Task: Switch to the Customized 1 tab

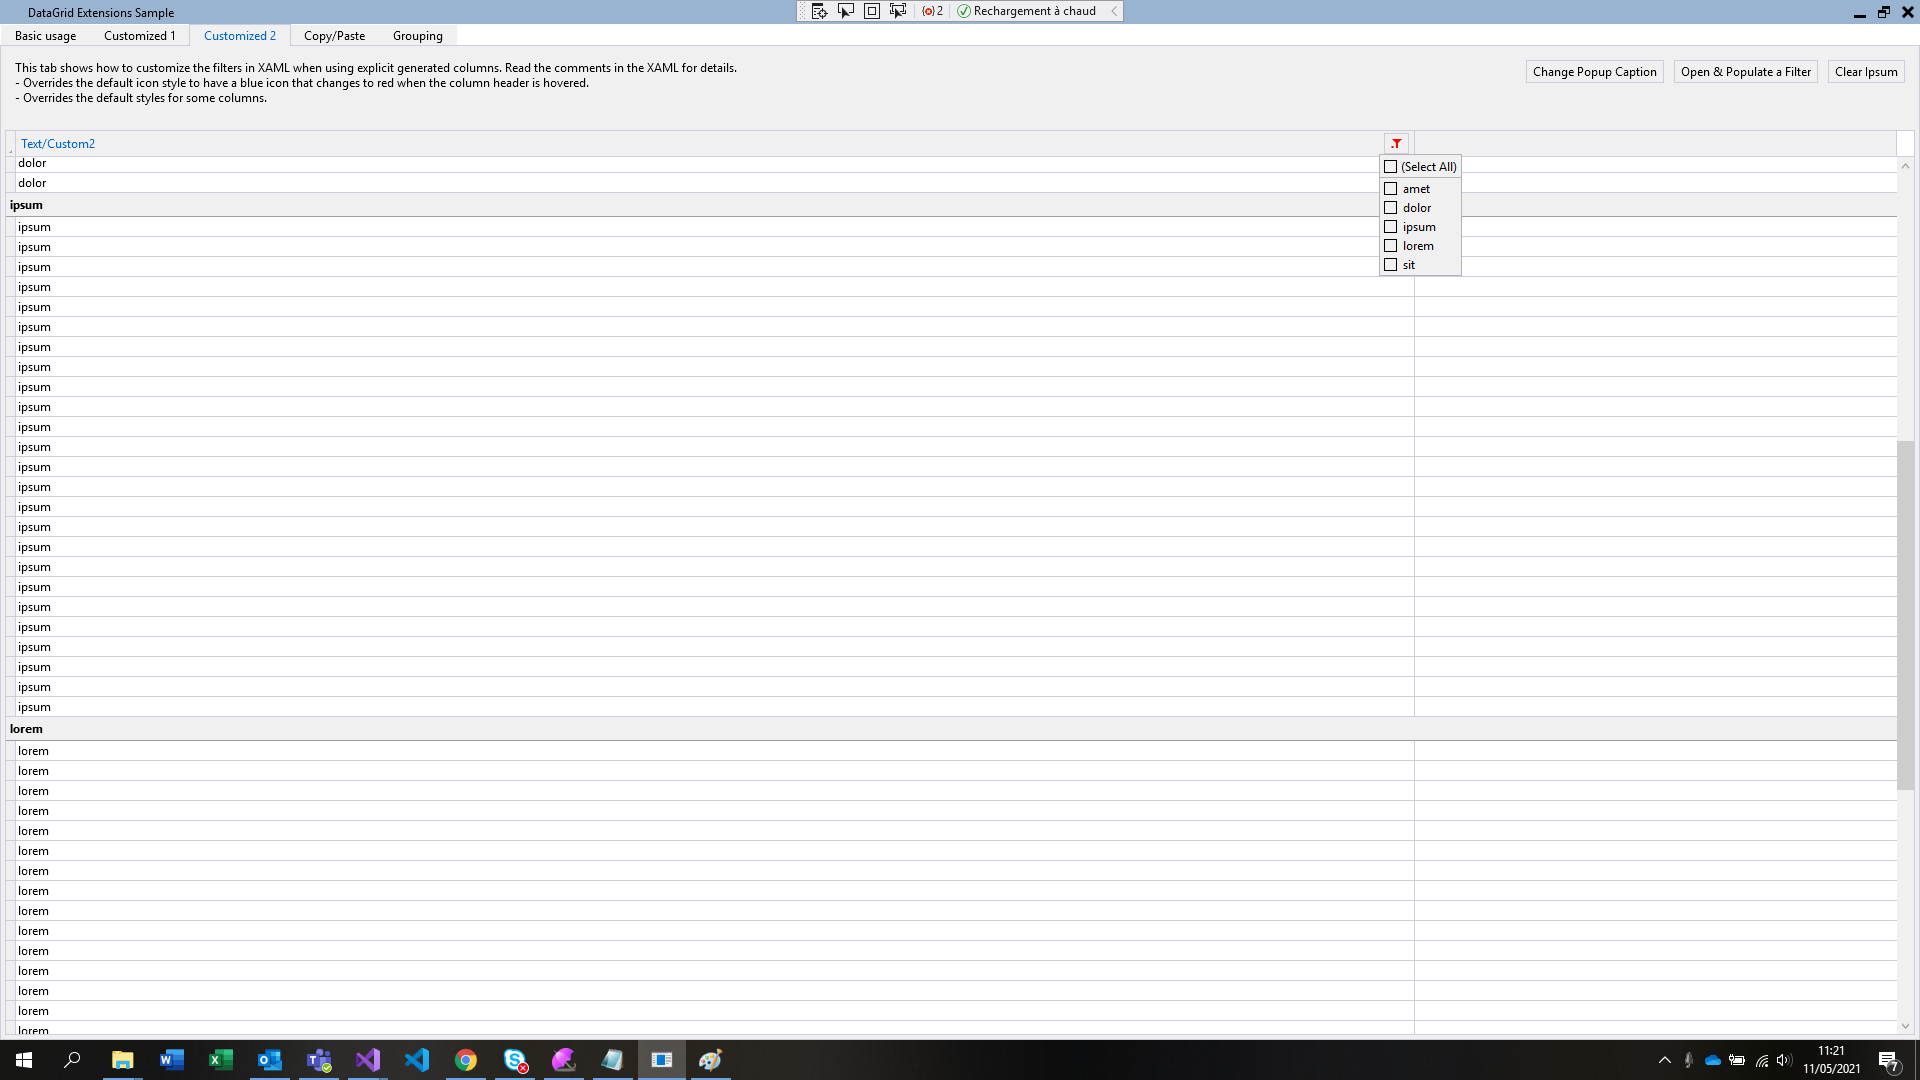Action: pos(139,36)
